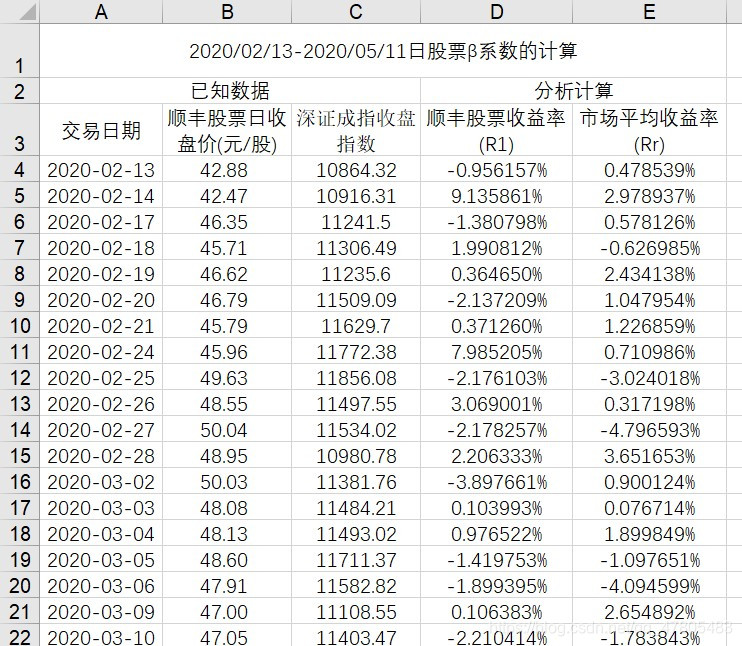
Task: Click the 分析计算 merged cell
Action: coord(573,90)
